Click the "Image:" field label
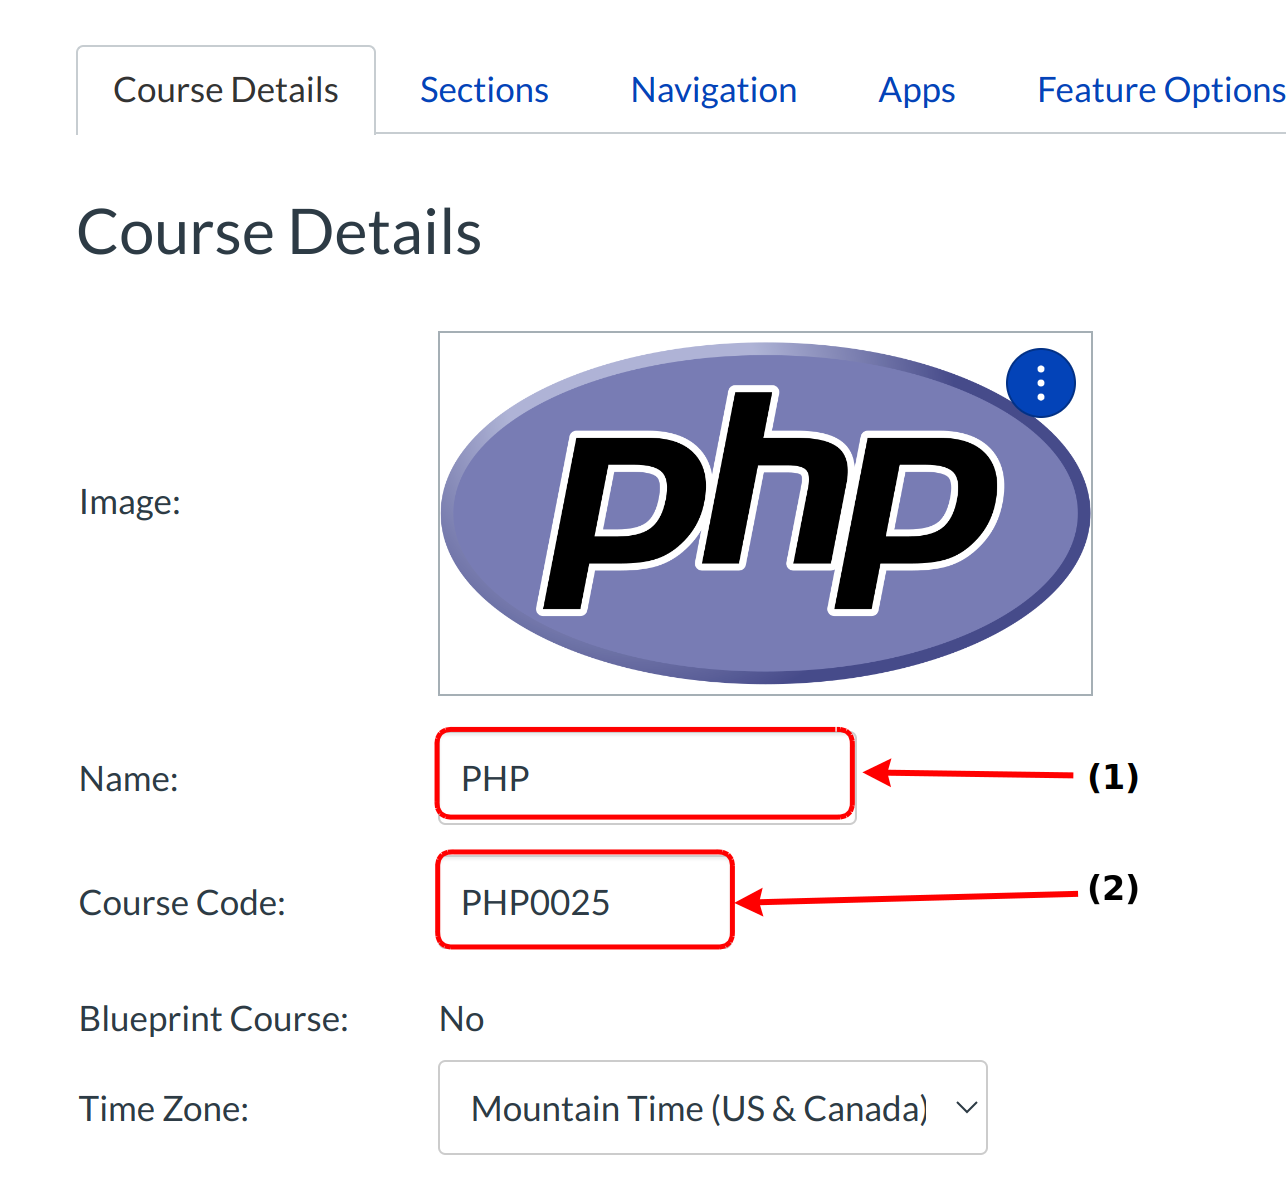Viewport: 1286px width, 1182px height. [x=130, y=502]
